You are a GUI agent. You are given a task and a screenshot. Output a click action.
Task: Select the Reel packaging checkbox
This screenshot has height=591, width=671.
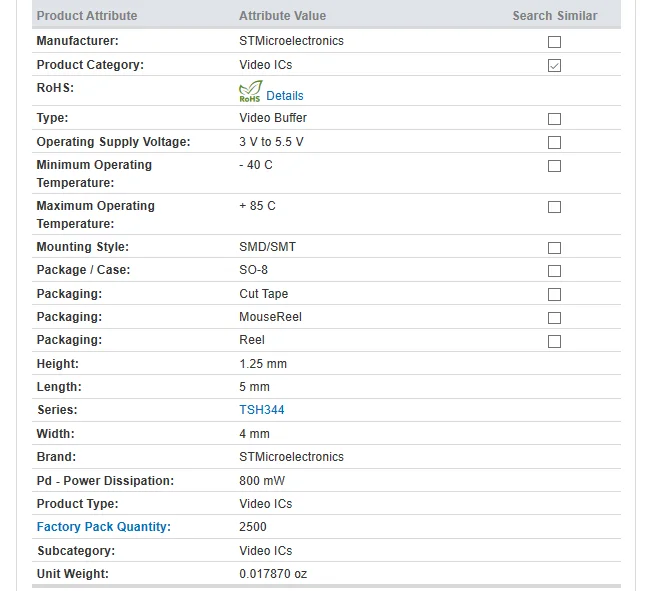pyautogui.click(x=554, y=341)
